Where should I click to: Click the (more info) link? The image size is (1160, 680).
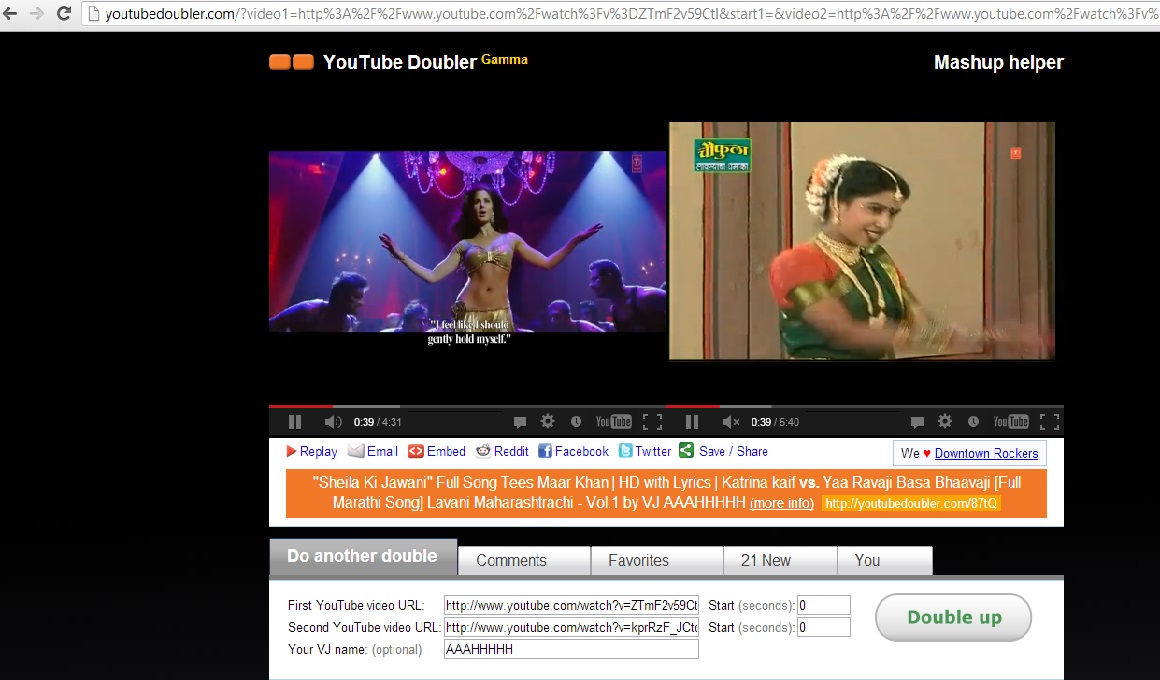[781, 504]
